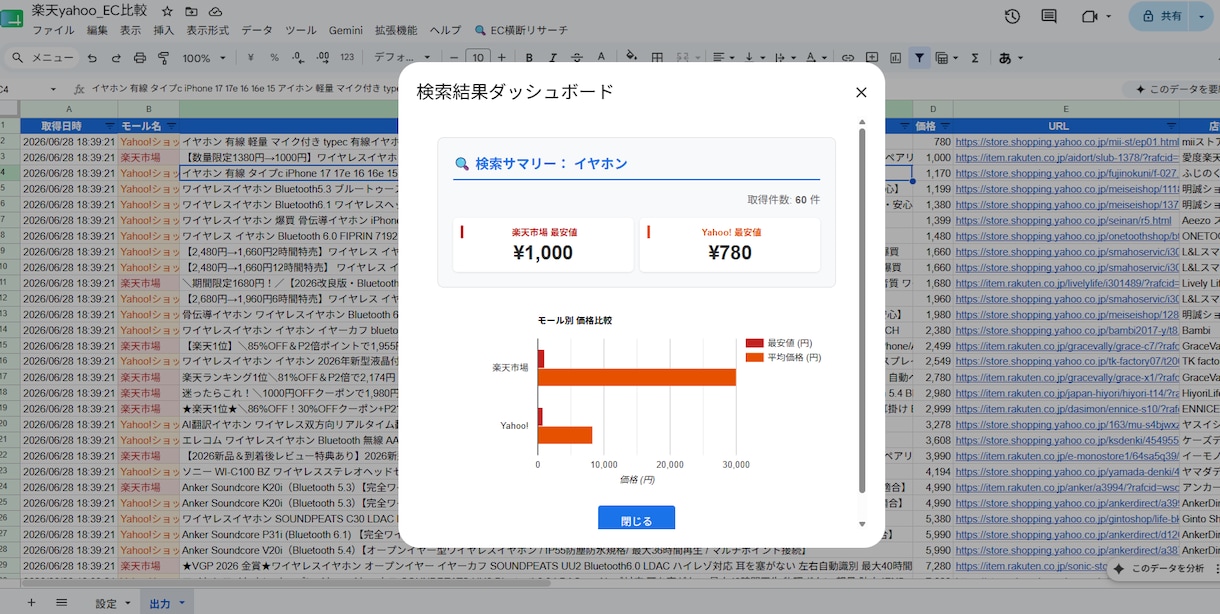Open filter on 取得日時 column header

[110, 126]
